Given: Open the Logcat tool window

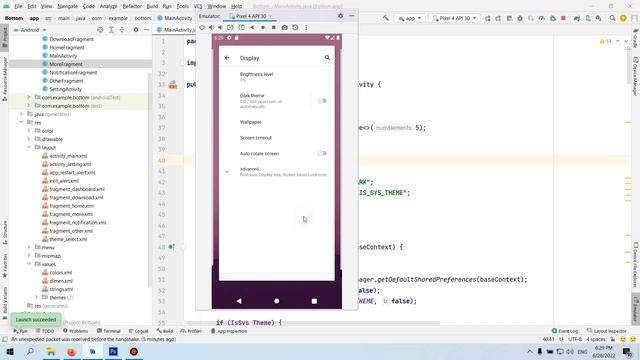Looking at the screenshot, I should tap(138, 331).
